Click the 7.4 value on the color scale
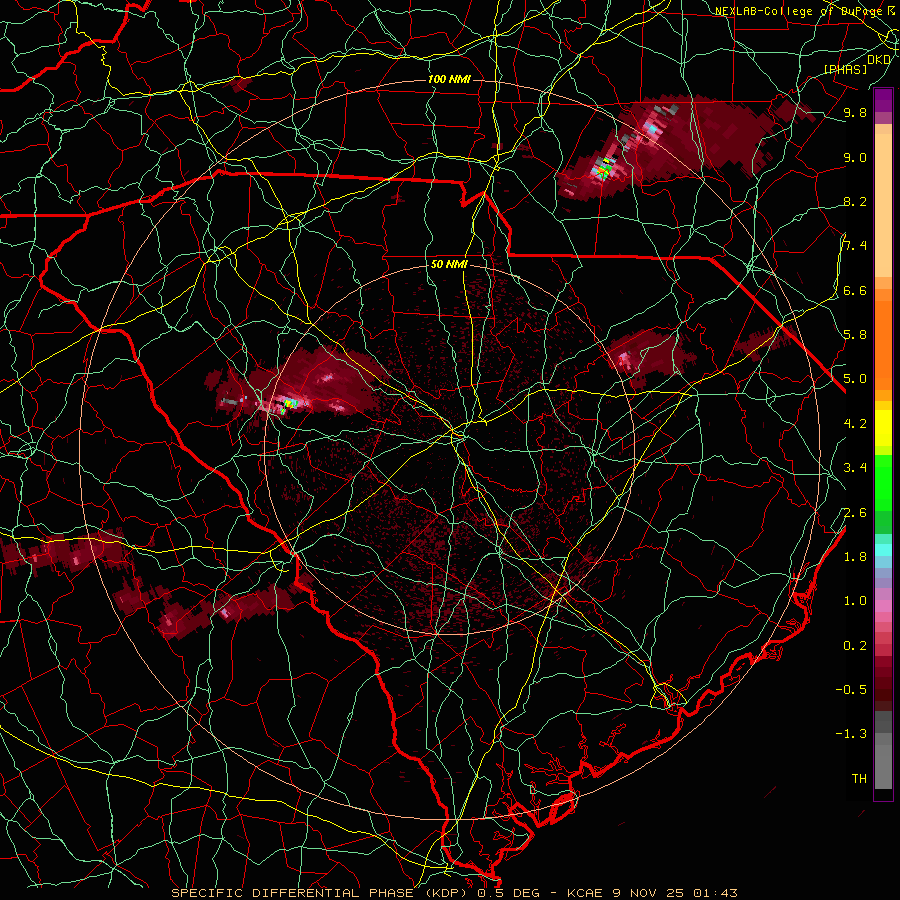This screenshot has height=900, width=900. tap(855, 246)
